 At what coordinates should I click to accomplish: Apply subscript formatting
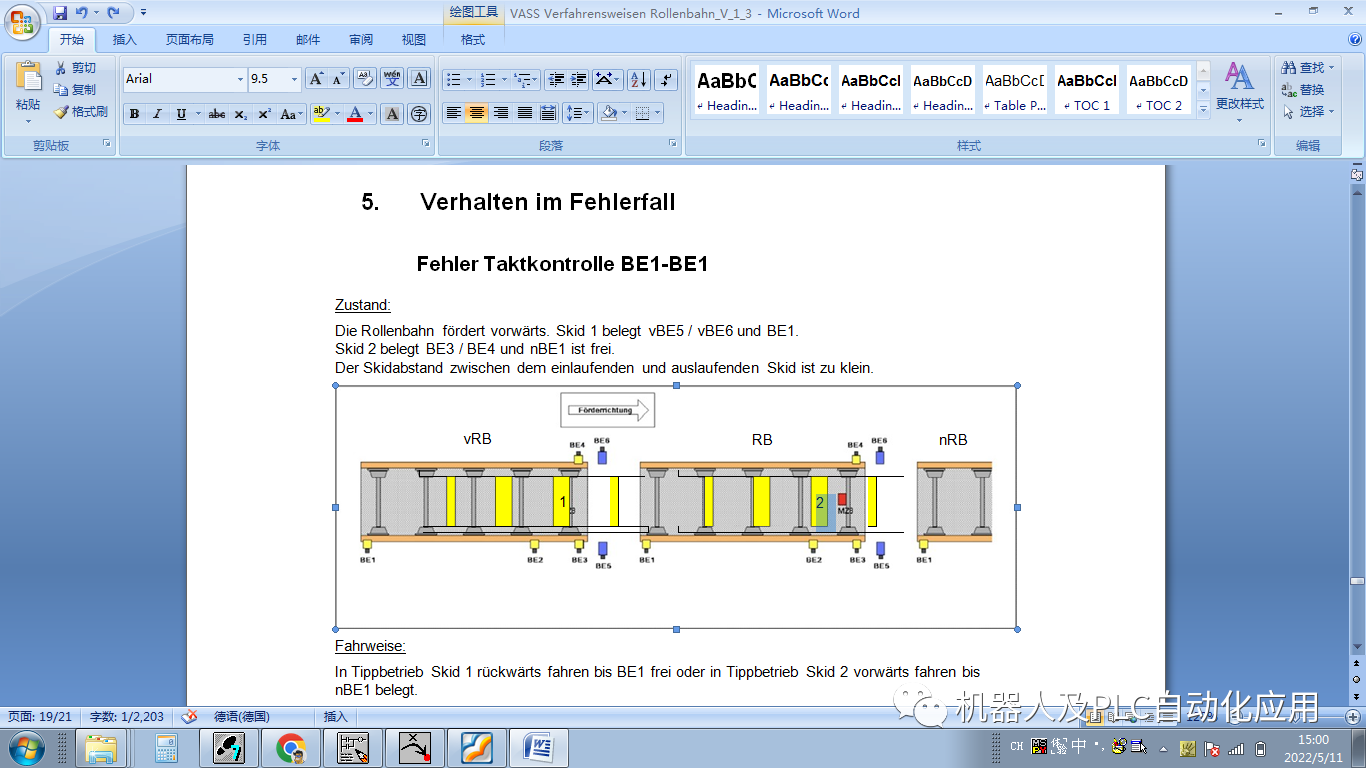[241, 114]
